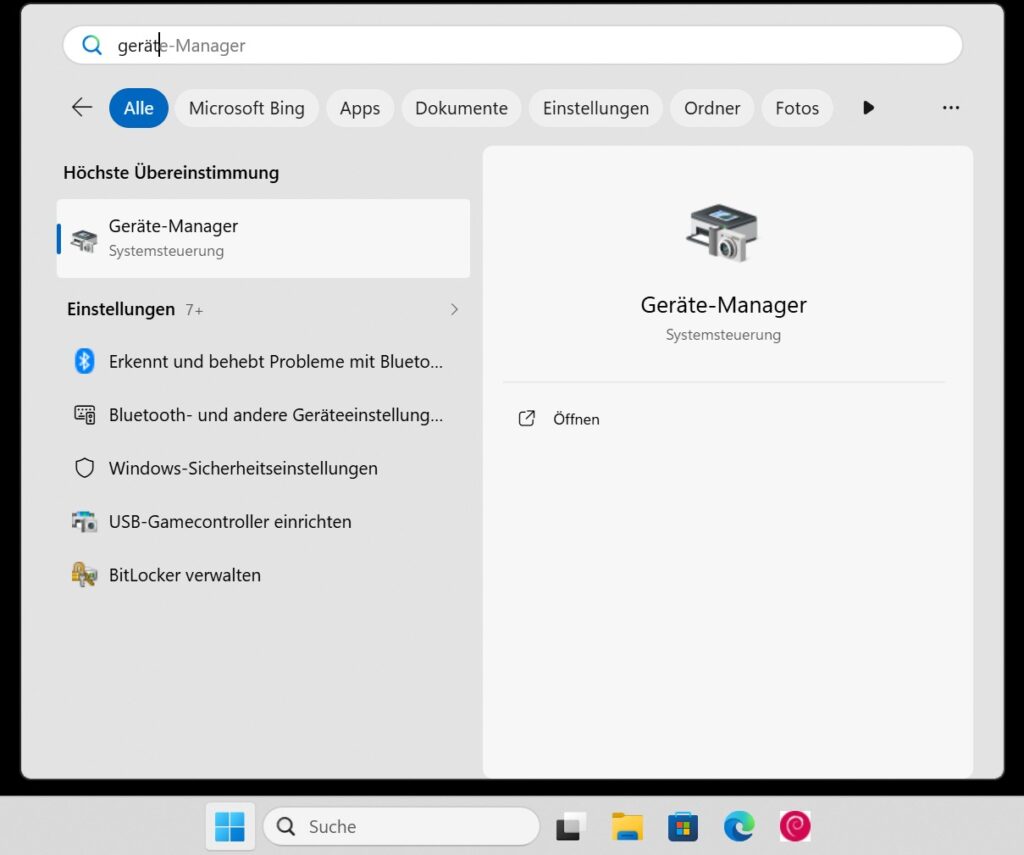The image size is (1024, 855).
Task: Open Windows-Sicherheitseinstellungen result
Action: (x=243, y=468)
